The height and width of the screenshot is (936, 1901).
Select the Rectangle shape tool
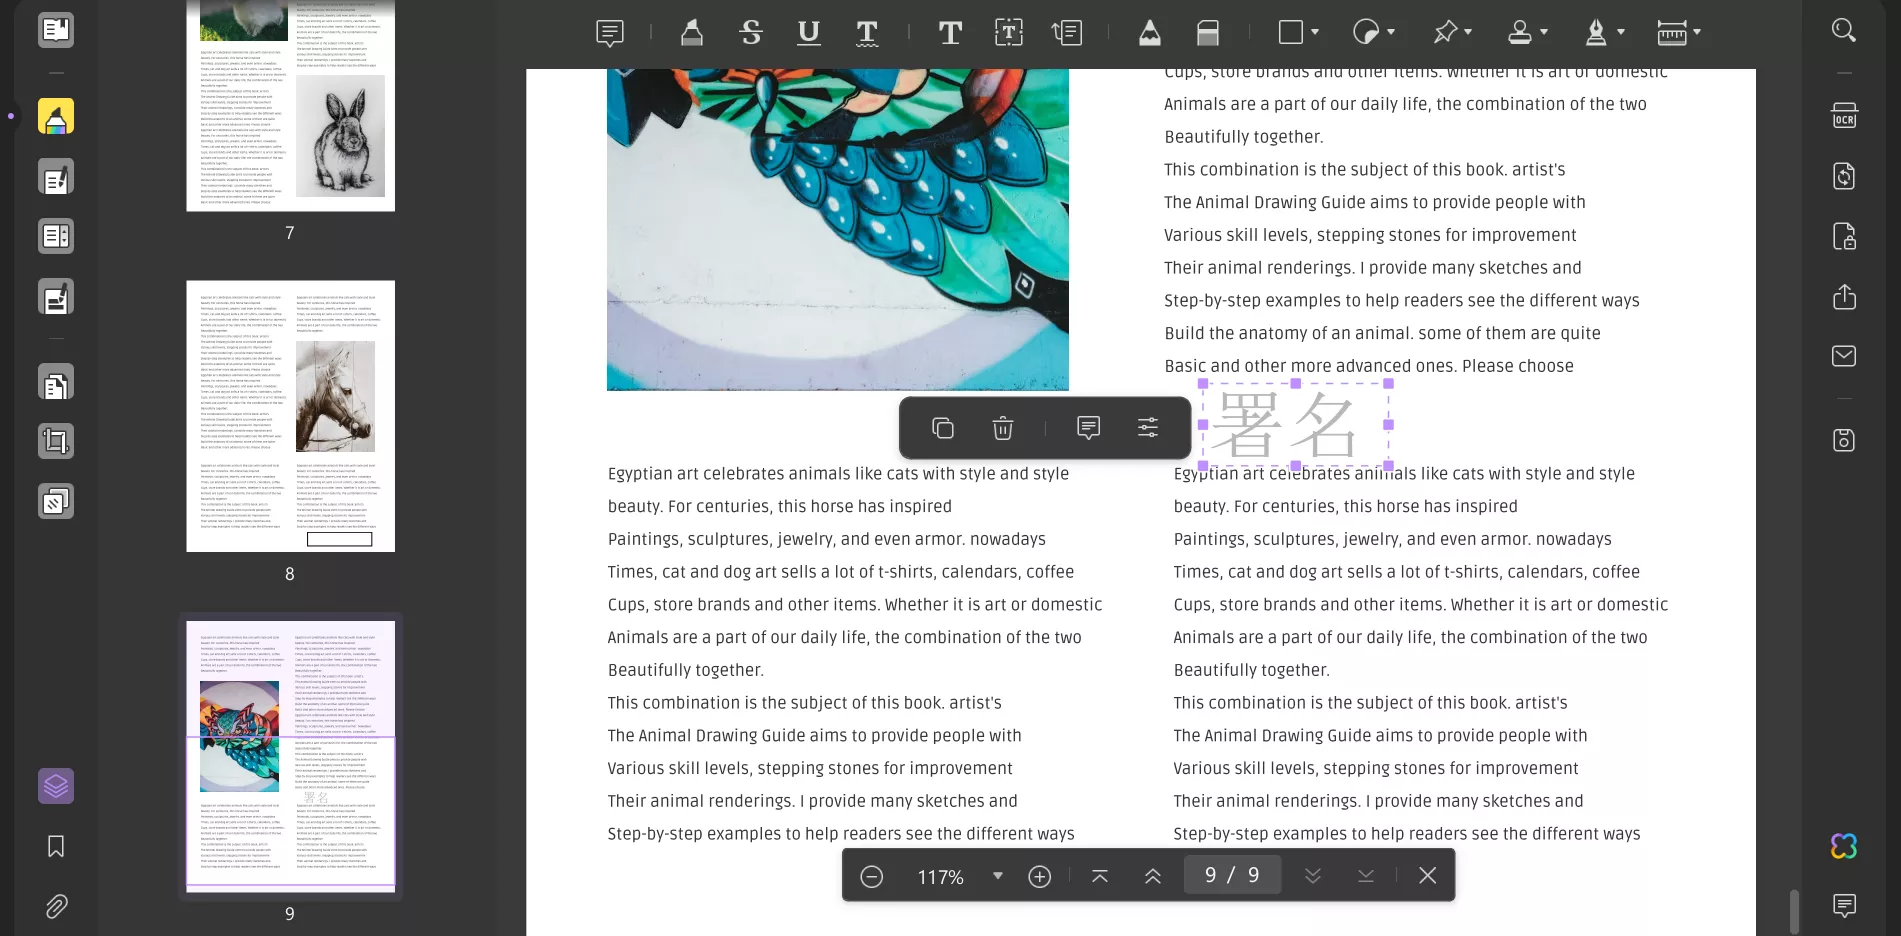pos(1291,33)
